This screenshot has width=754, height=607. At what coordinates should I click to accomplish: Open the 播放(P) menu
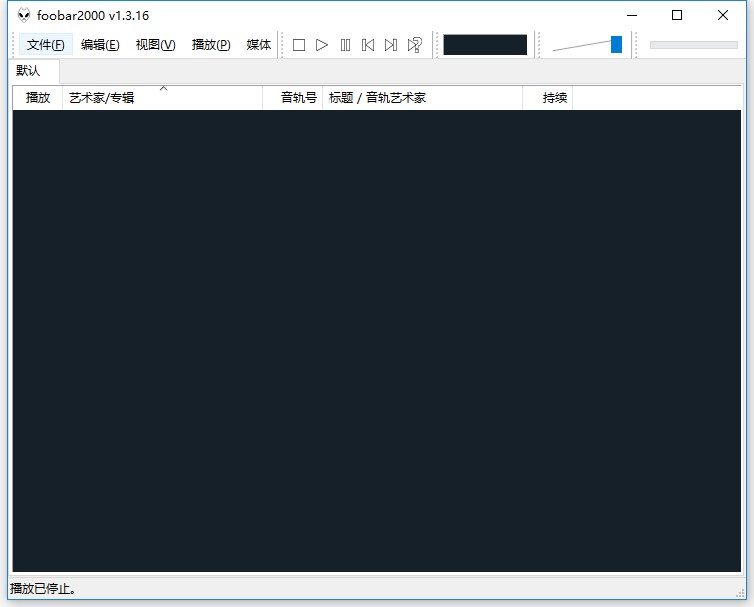point(211,45)
